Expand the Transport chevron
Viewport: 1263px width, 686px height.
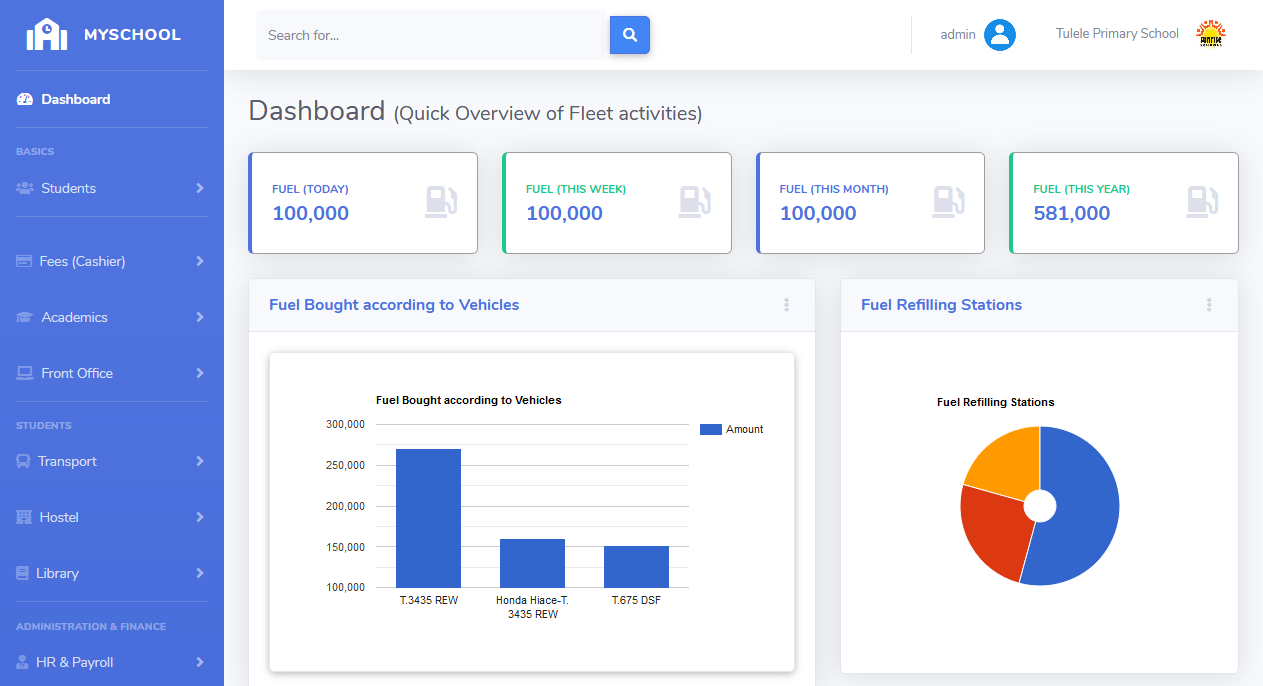(x=200, y=461)
